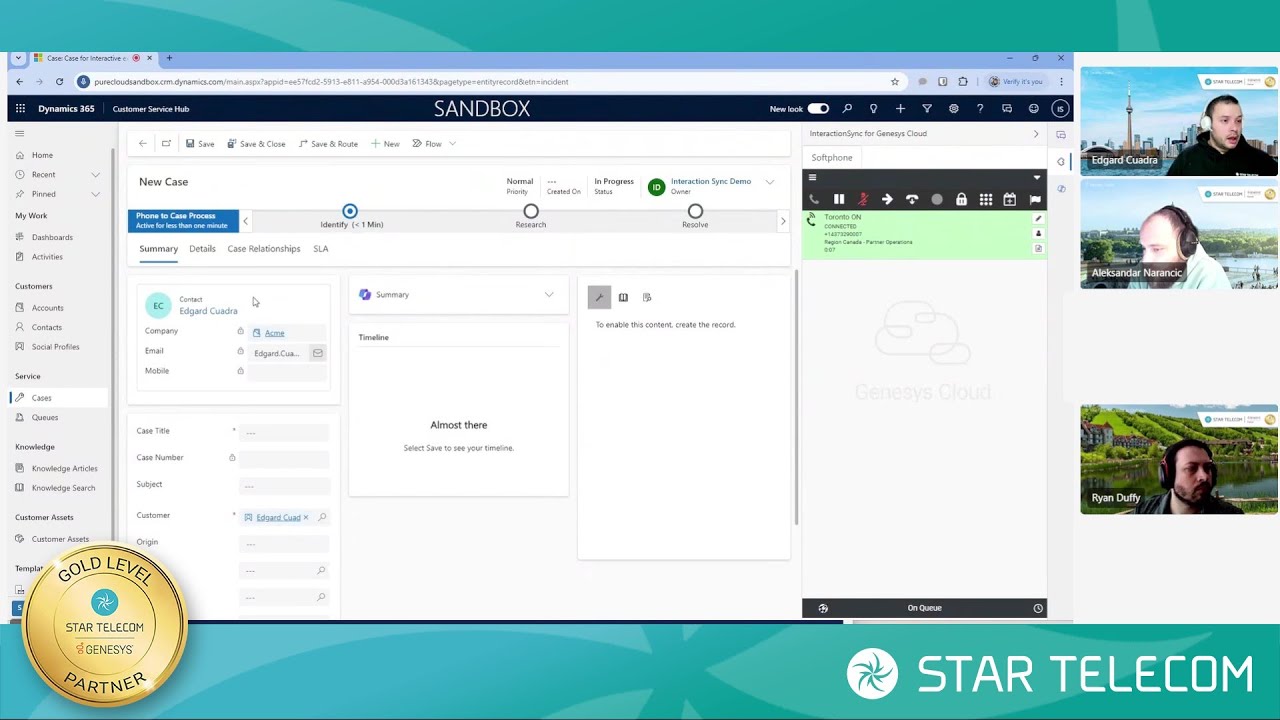Open the Acme company link

tap(274, 333)
